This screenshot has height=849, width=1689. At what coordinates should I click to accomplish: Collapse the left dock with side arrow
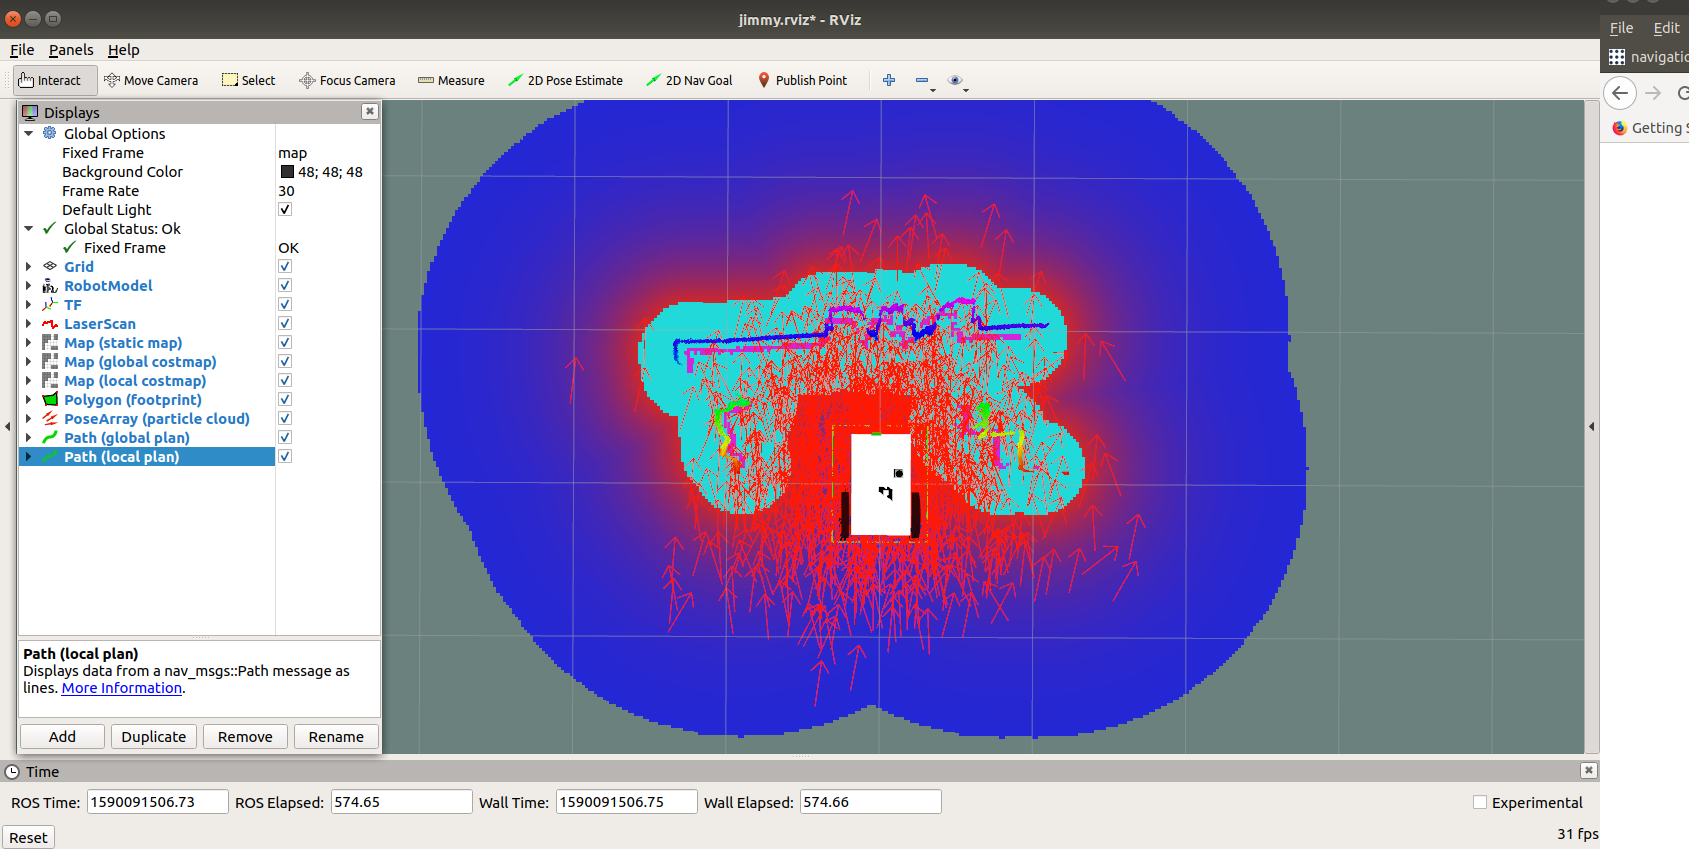[8, 427]
